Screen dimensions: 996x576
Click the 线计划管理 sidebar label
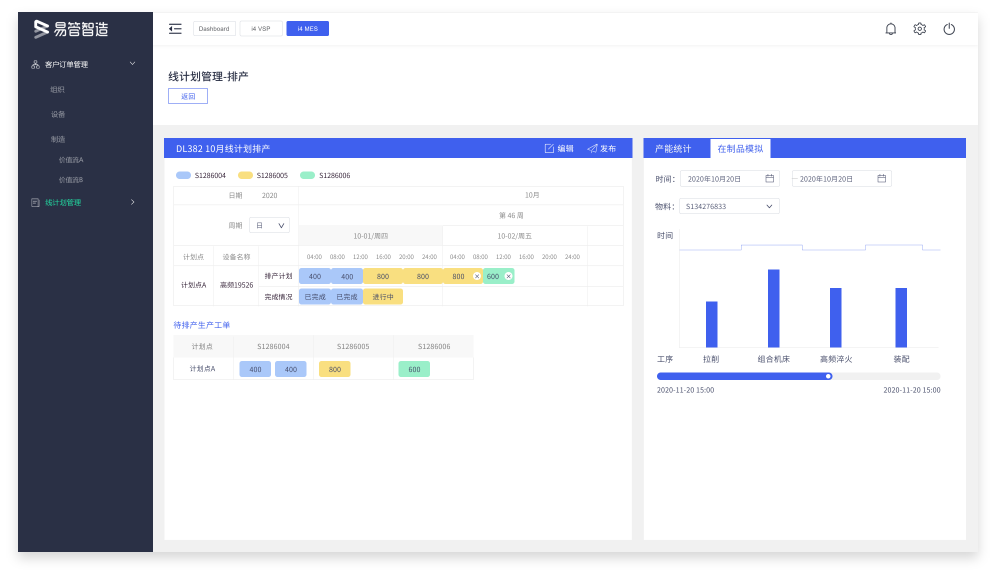(63, 203)
